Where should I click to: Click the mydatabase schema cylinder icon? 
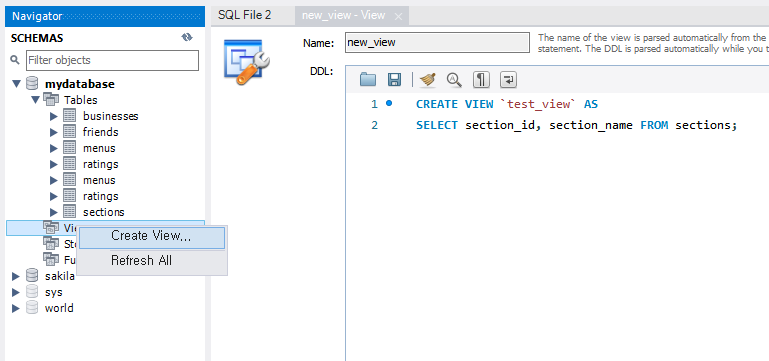click(32, 84)
